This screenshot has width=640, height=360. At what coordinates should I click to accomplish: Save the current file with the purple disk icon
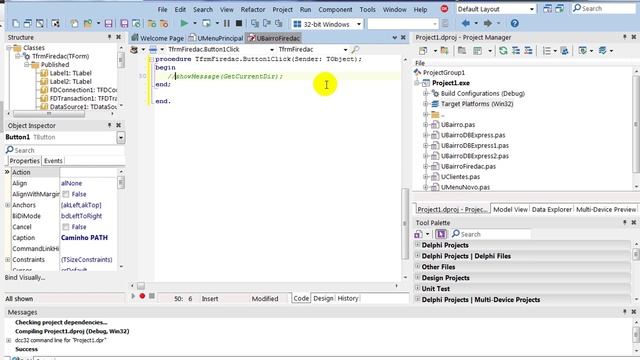108,24
